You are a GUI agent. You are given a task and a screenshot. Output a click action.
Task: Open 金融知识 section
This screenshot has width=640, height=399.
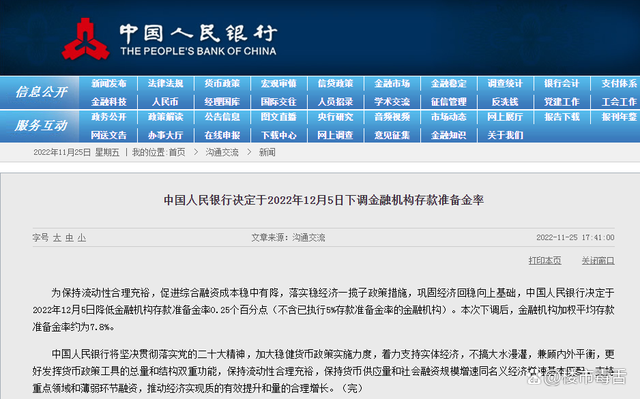click(x=449, y=135)
